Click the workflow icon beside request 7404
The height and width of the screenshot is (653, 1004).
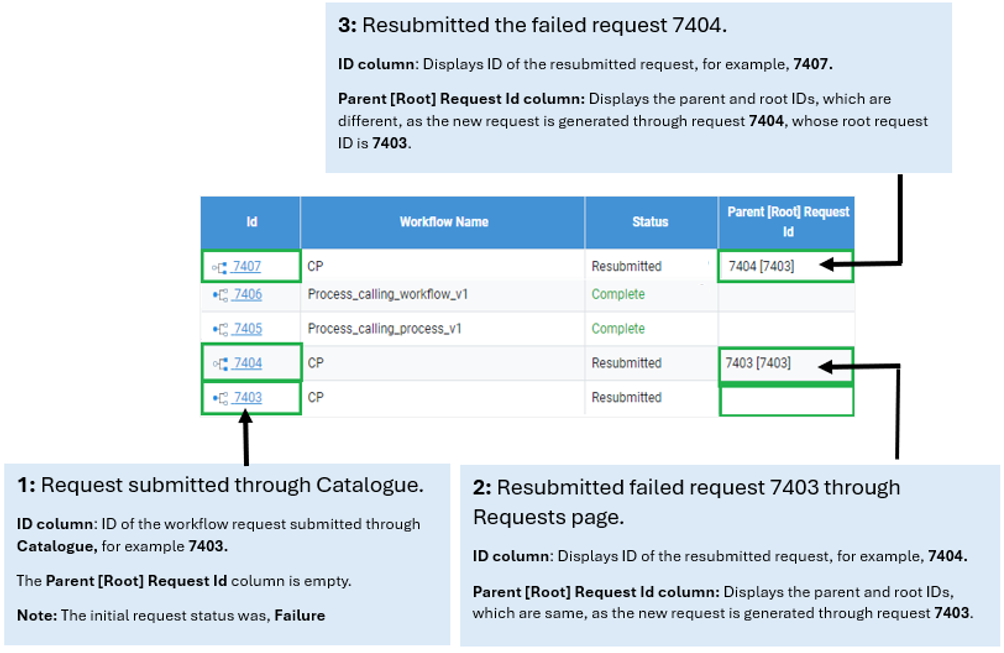[x=221, y=363]
